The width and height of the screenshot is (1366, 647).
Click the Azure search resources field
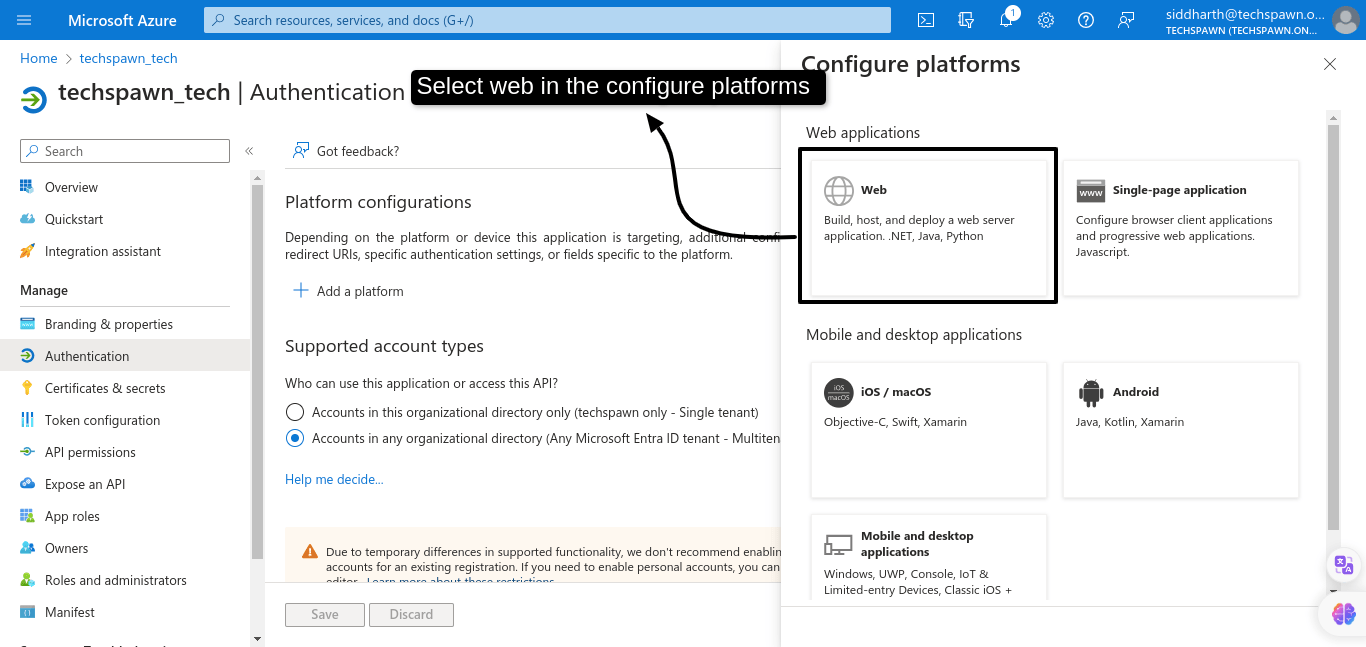(547, 20)
